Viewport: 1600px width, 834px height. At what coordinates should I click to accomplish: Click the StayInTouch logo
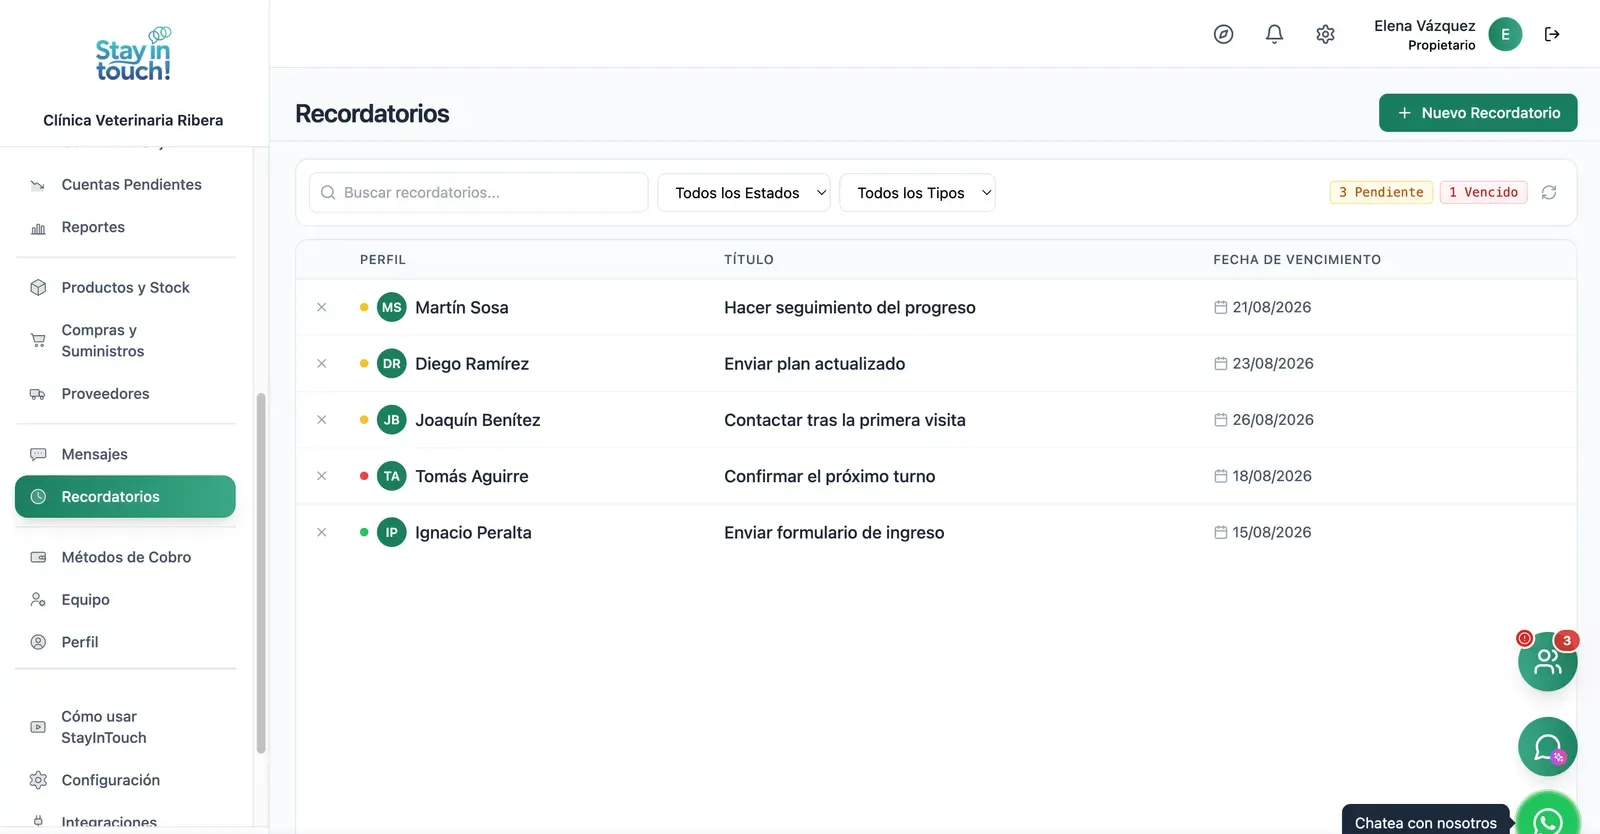(133, 54)
